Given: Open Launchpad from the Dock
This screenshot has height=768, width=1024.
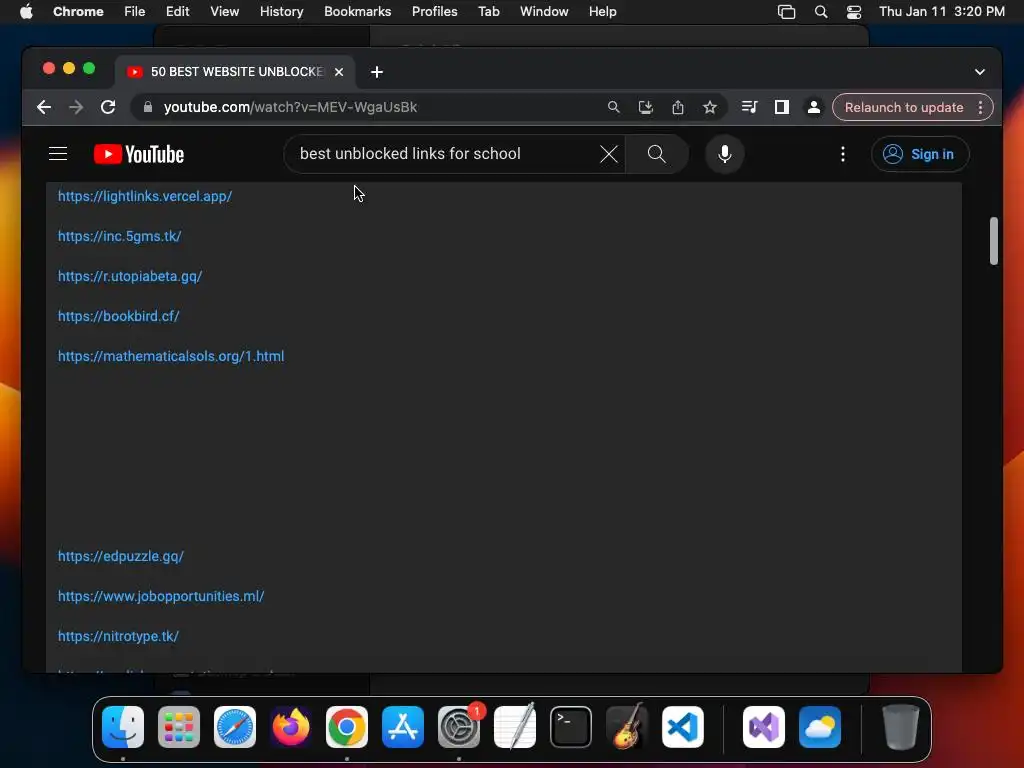Looking at the screenshot, I should pyautogui.click(x=179, y=726).
